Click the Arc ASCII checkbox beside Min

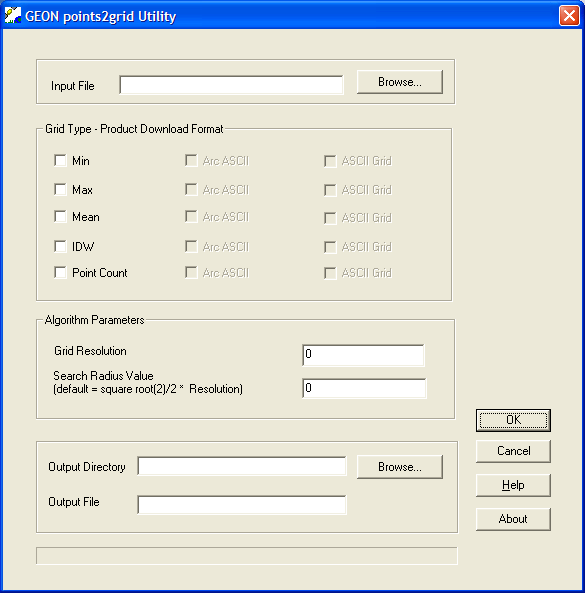[x=191, y=160]
